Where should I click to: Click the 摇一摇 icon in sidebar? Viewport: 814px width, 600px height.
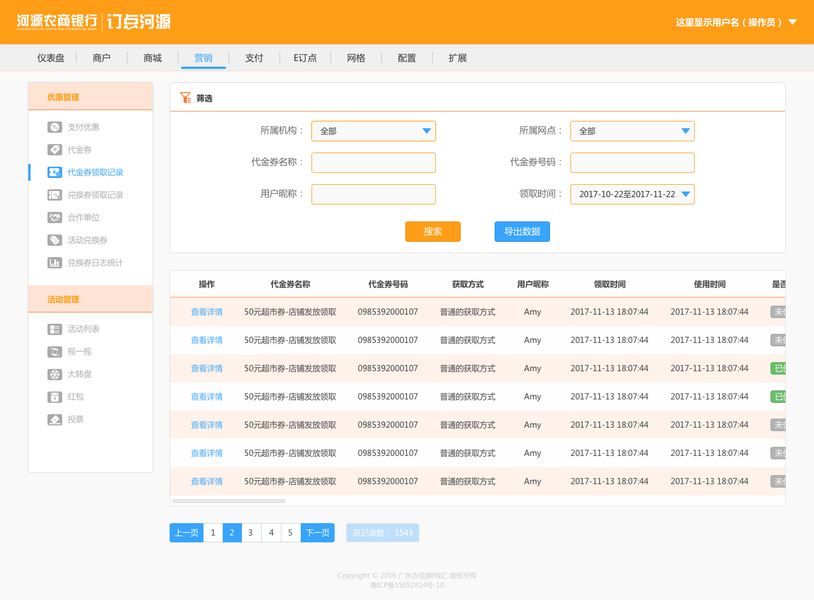55,352
